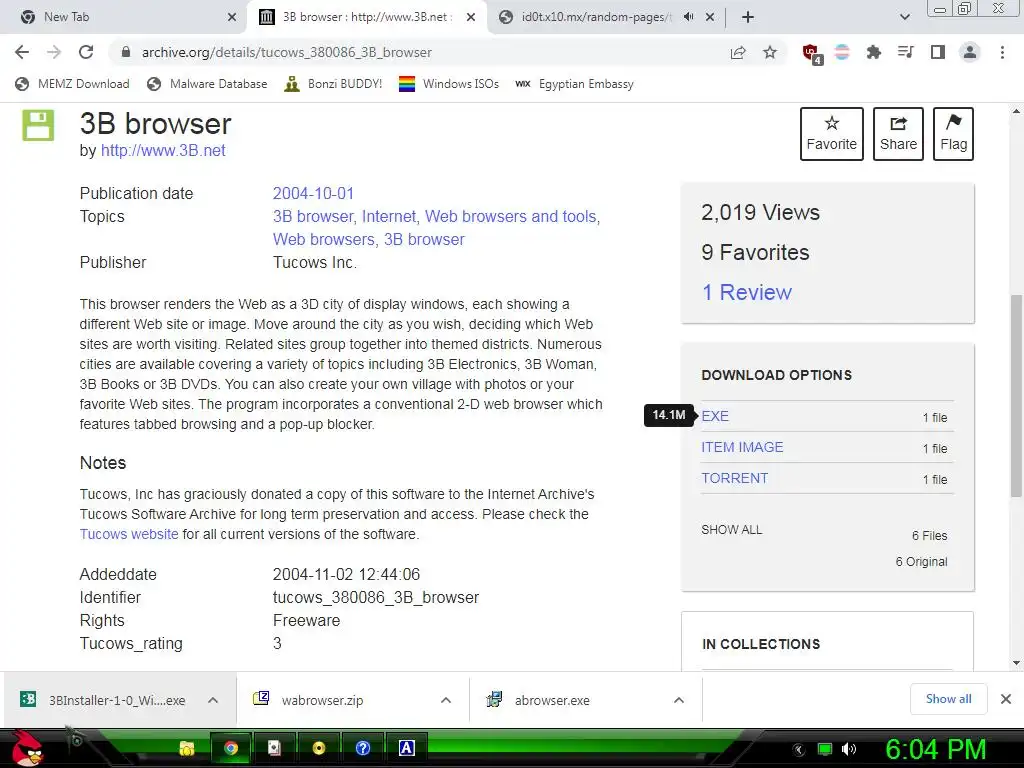
Task: Click the 2004-10-01 publication date link
Action: point(313,193)
